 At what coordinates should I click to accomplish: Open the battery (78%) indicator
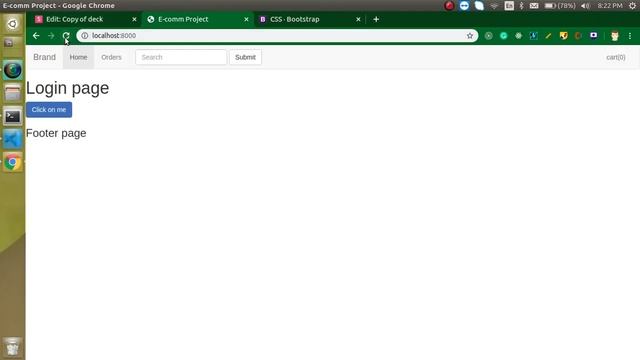point(560,6)
